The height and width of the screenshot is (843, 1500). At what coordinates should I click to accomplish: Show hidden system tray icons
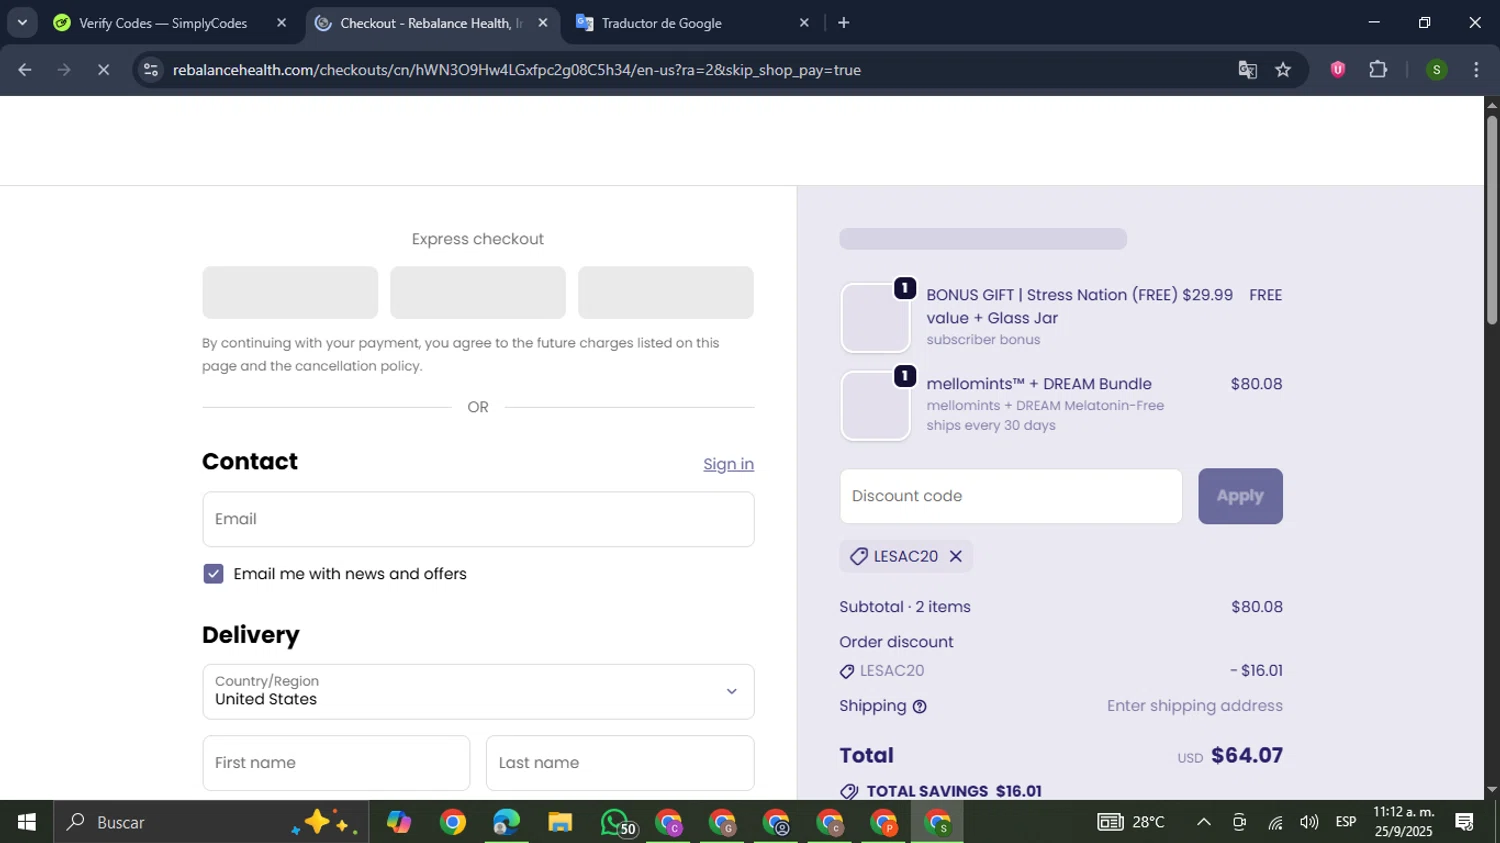coord(1204,822)
